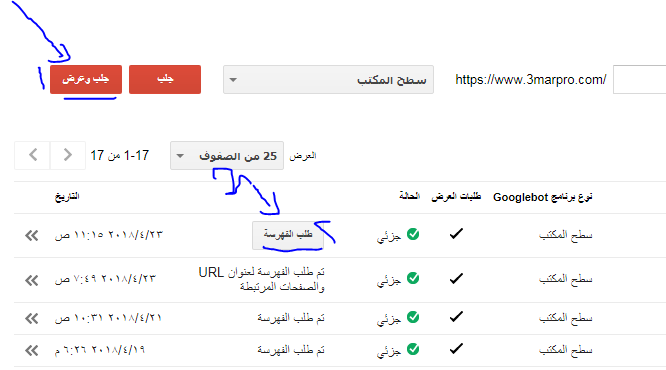Expand the row dated ٢٠١٨/٤/٢١ ١٠:٣١
The image size is (666, 370).
point(31,319)
